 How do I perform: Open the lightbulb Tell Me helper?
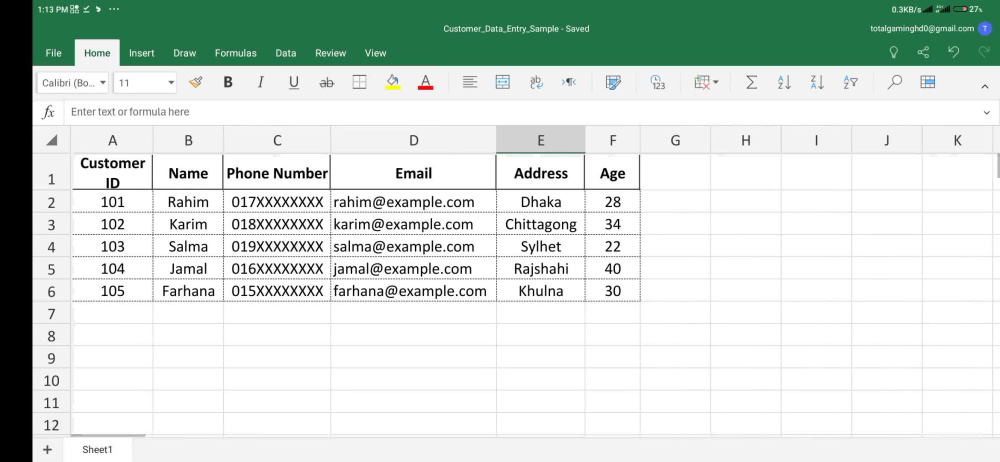(x=894, y=52)
